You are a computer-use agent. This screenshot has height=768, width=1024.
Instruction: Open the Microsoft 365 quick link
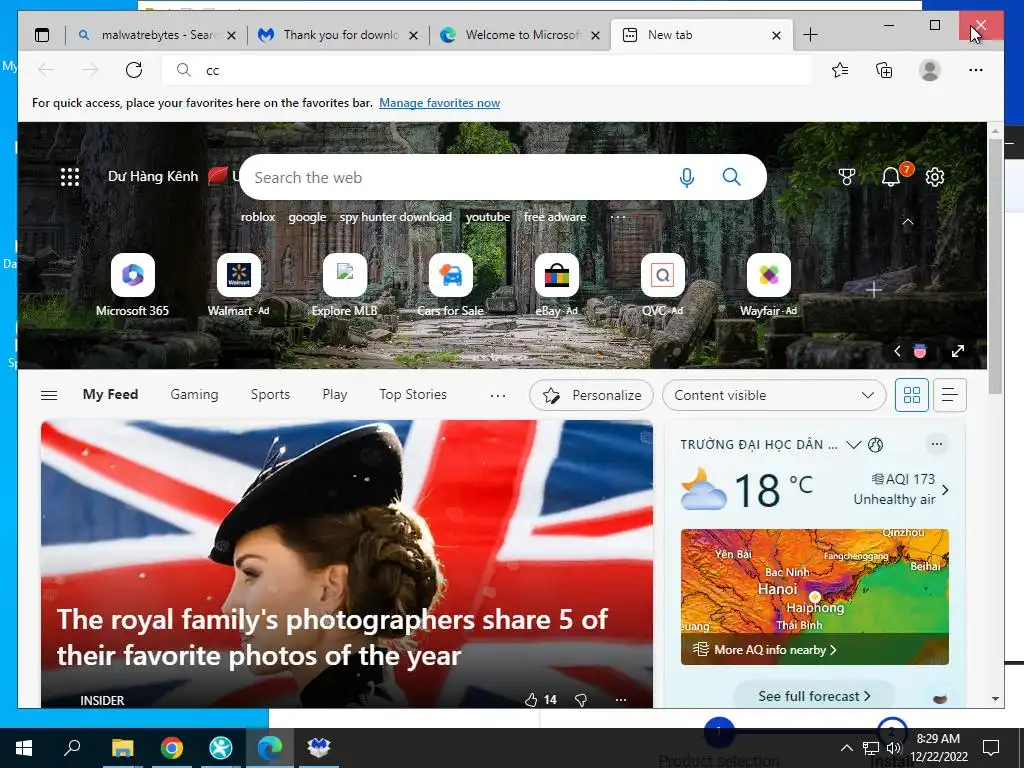[133, 286]
